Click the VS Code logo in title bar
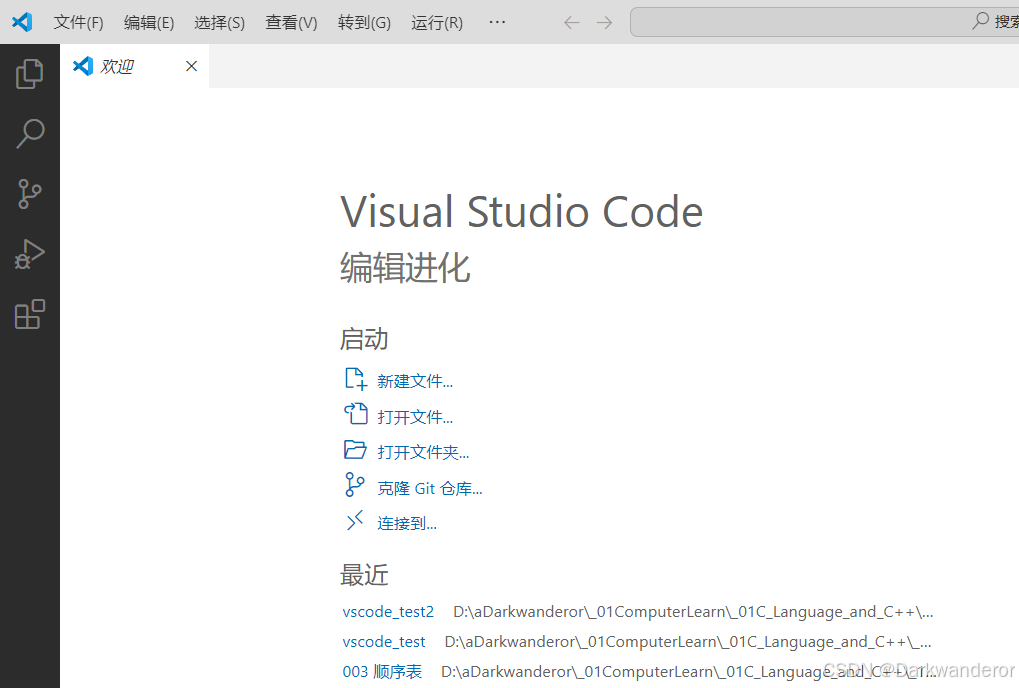The image size is (1019, 688). coord(22,22)
